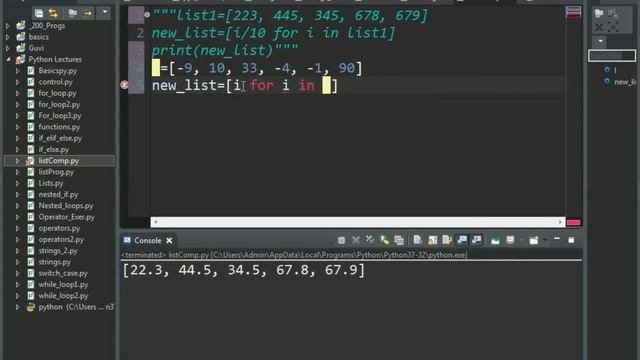
Task: Expand control.py tree node
Action: [18, 82]
